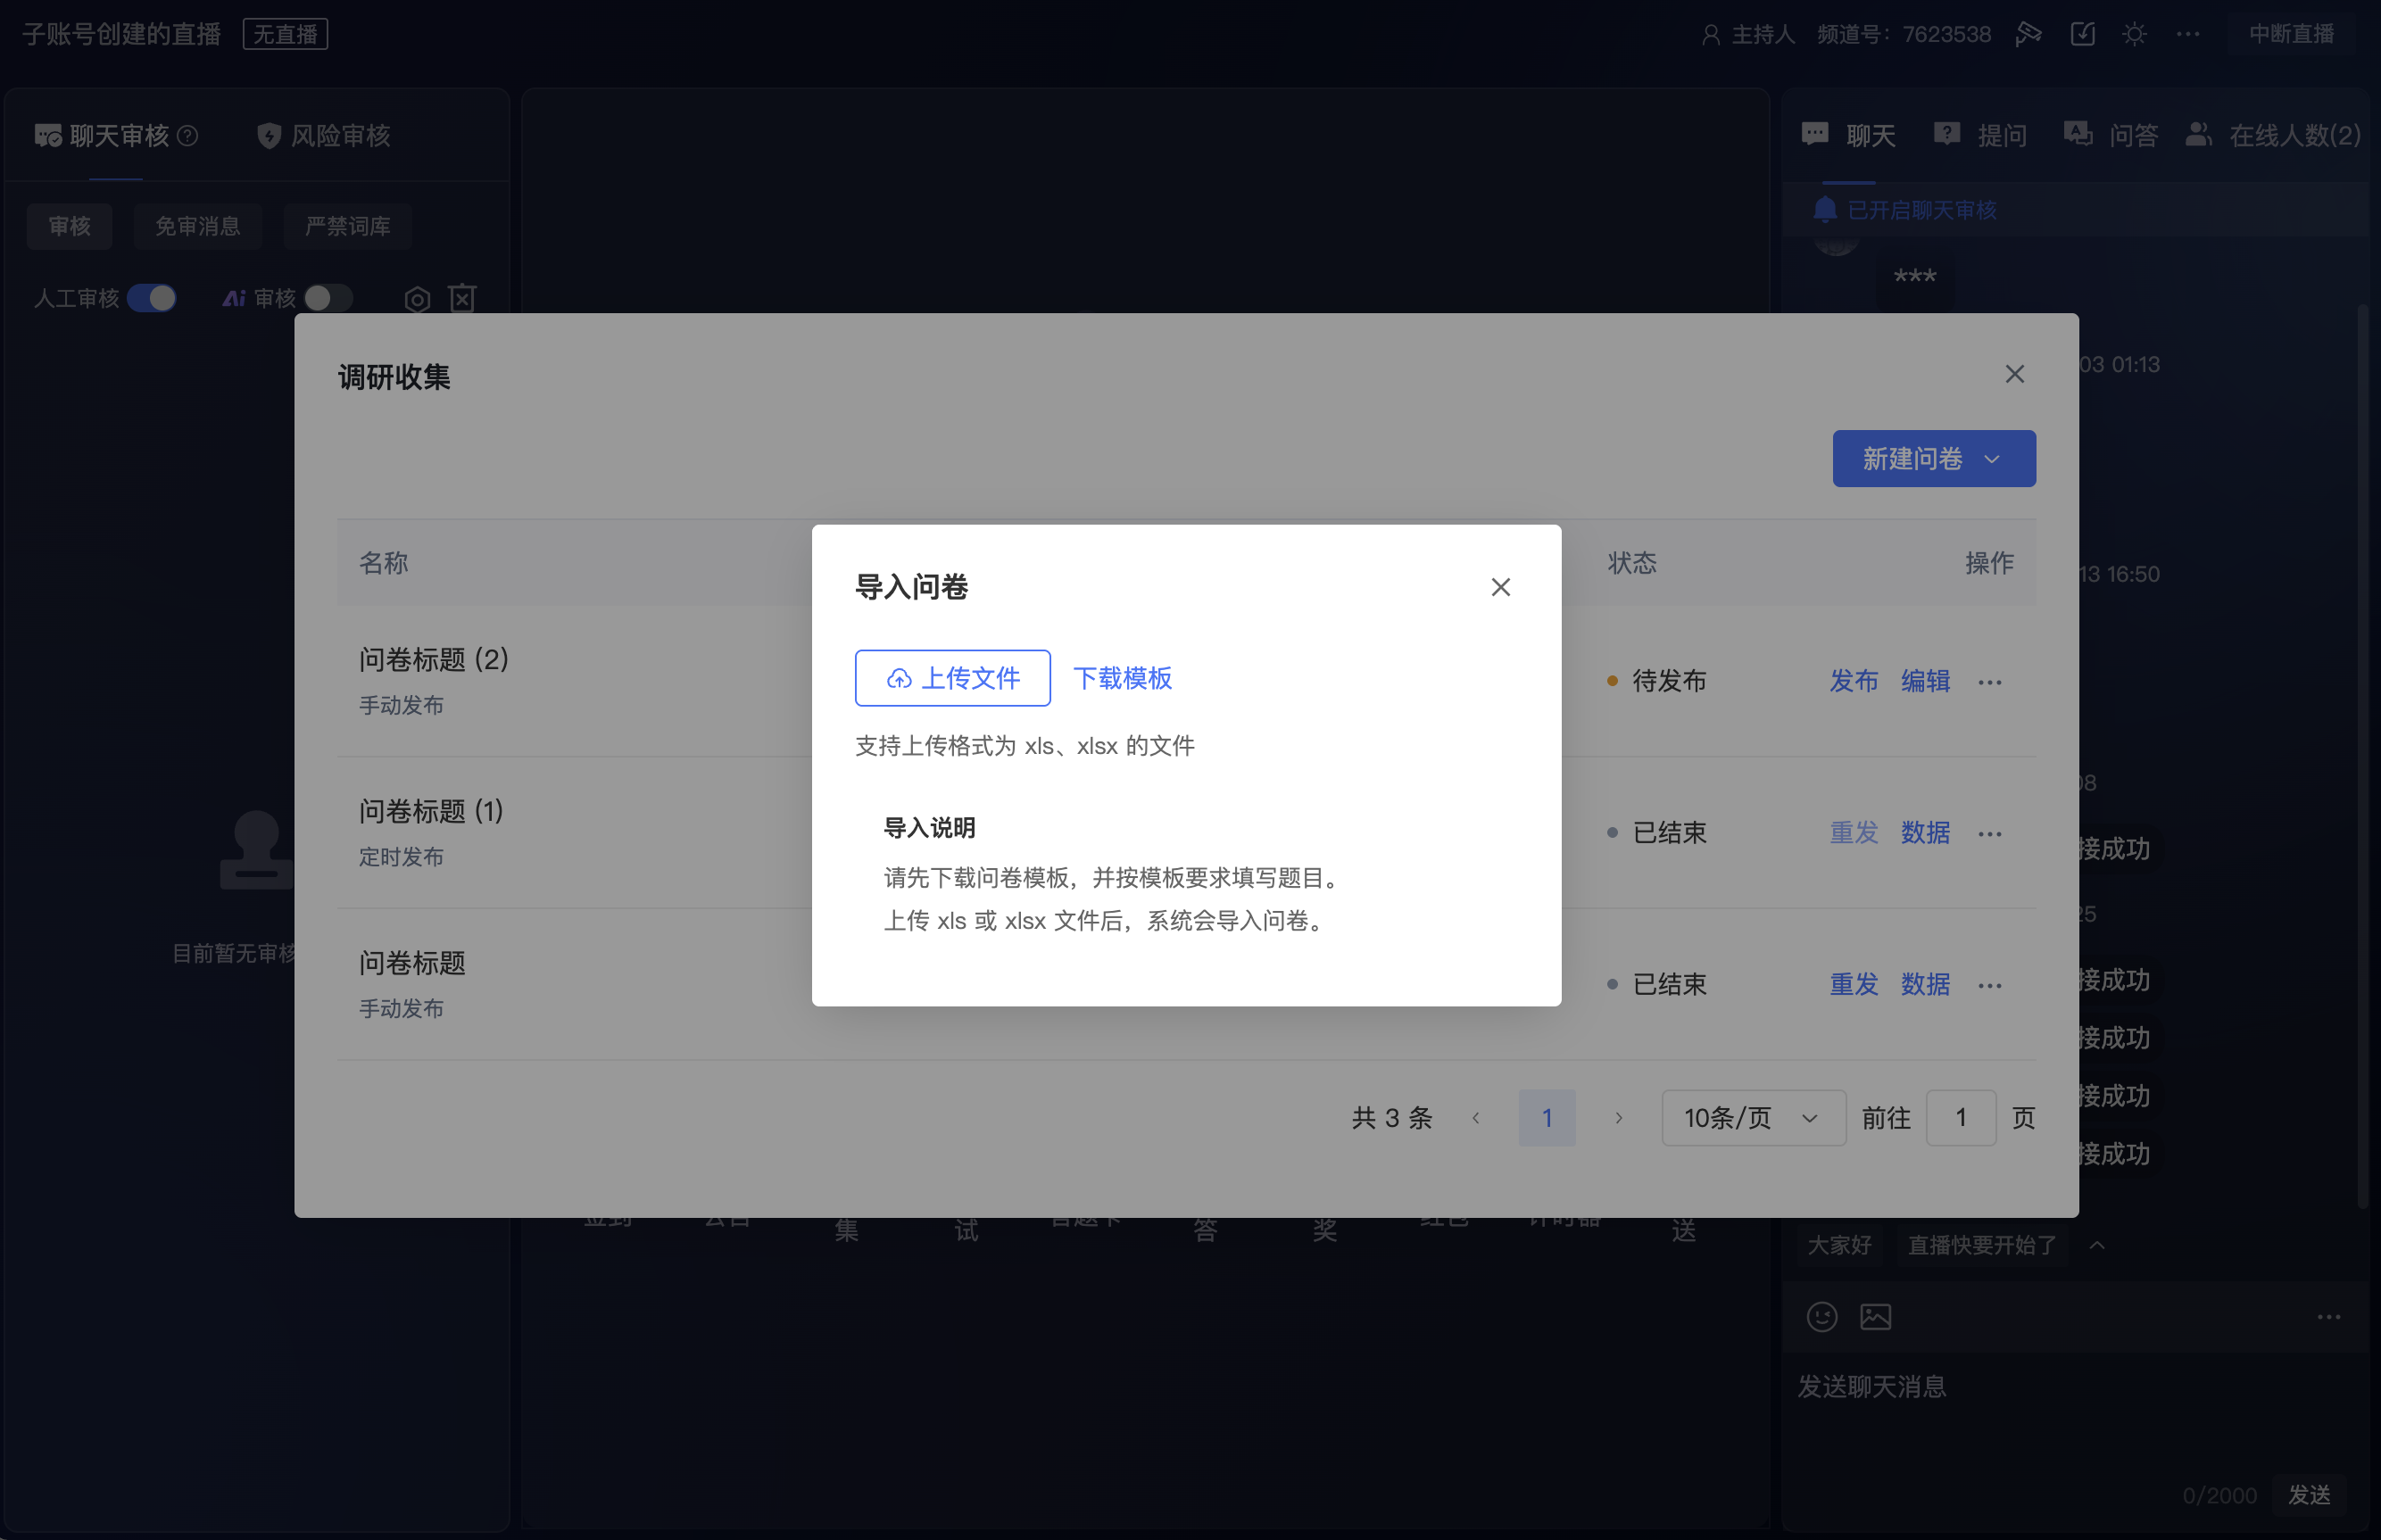Go to next page of surveys
Image resolution: width=2381 pixels, height=1540 pixels.
click(x=1618, y=1118)
